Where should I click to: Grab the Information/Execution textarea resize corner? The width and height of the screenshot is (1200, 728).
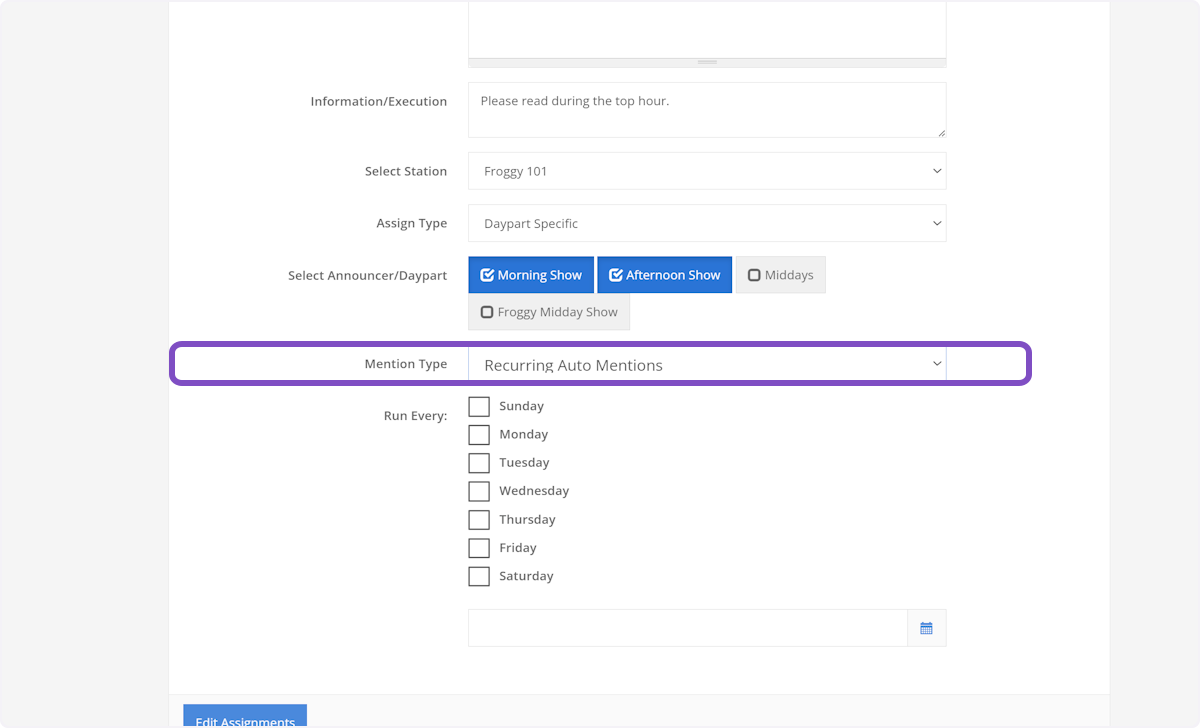(x=941, y=132)
